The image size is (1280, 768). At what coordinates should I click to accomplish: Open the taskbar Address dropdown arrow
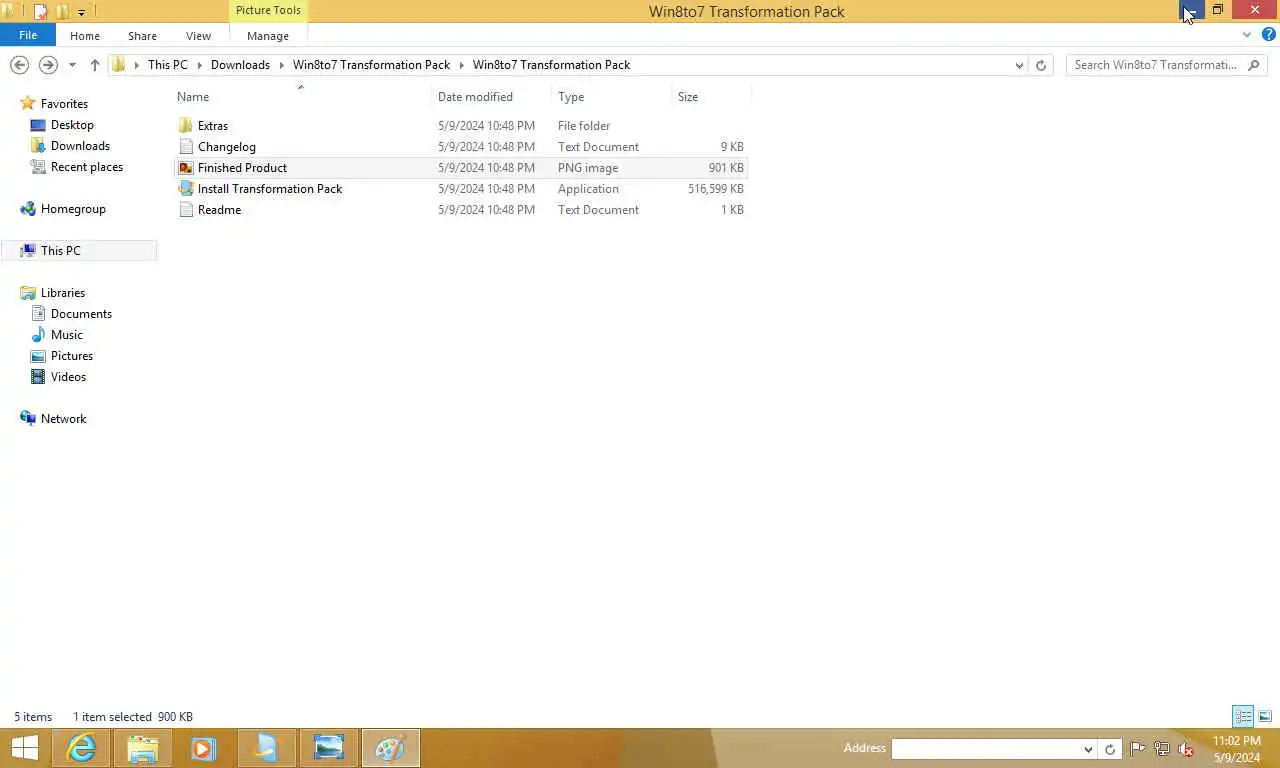point(1088,749)
